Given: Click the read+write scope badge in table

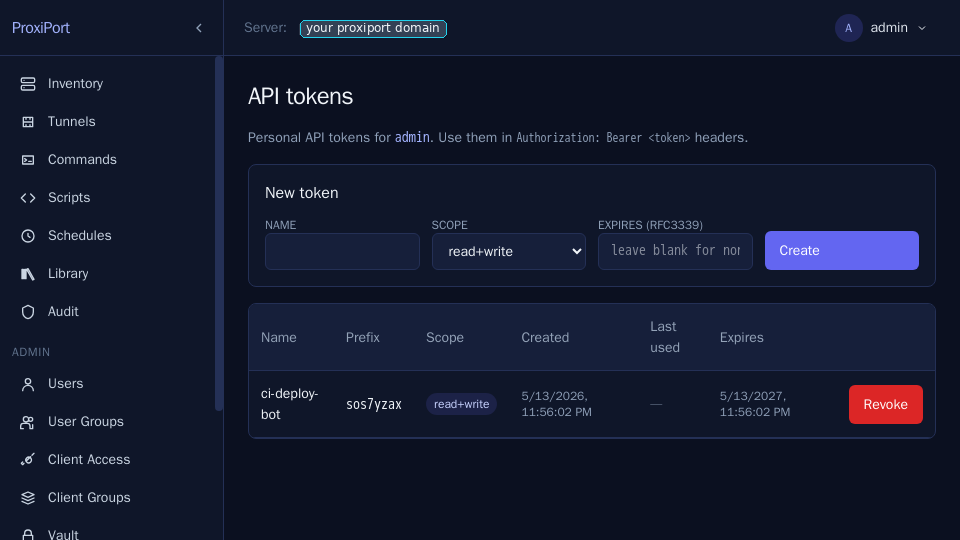Looking at the screenshot, I should (x=461, y=404).
